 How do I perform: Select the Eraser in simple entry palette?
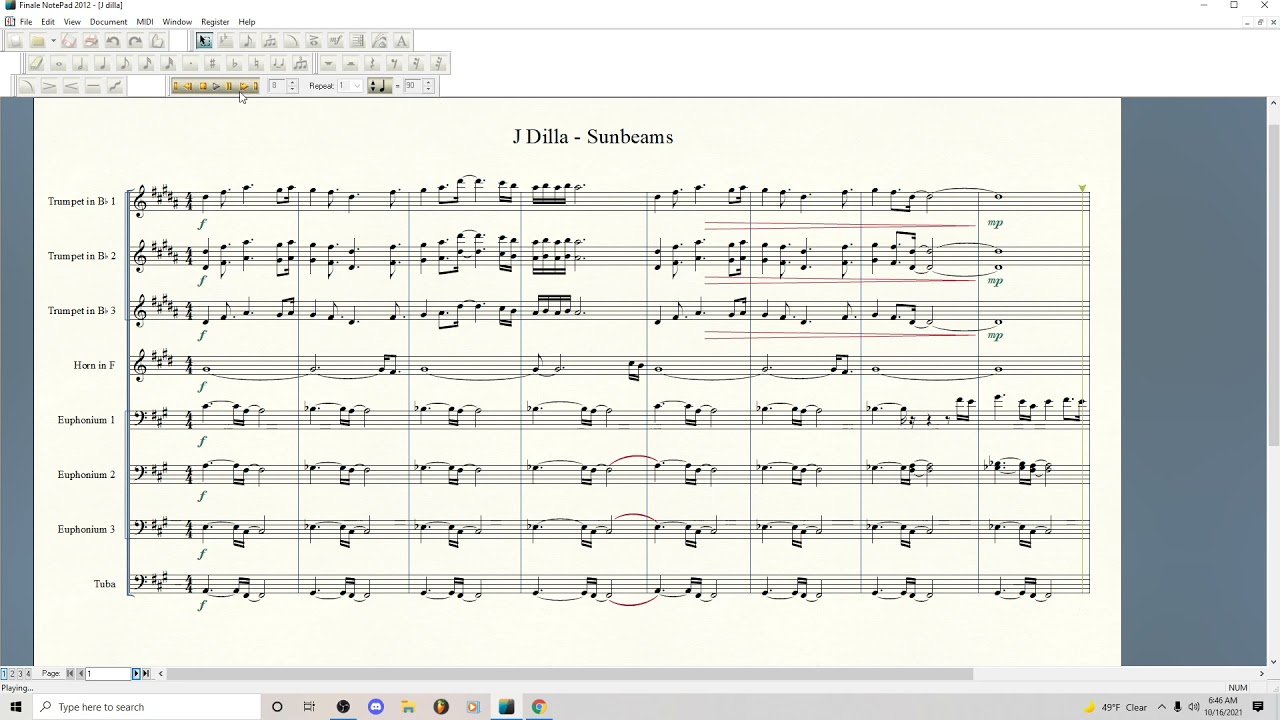[35, 64]
